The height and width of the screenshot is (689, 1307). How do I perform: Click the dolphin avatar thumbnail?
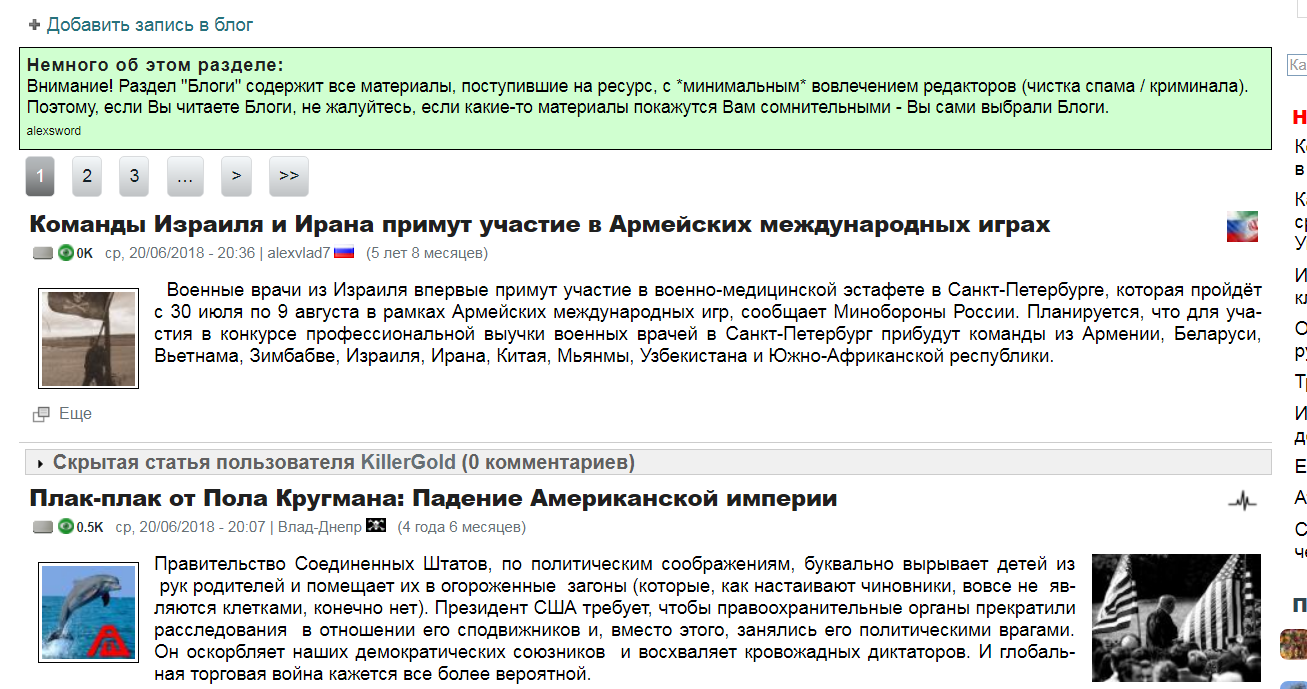[x=88, y=612]
